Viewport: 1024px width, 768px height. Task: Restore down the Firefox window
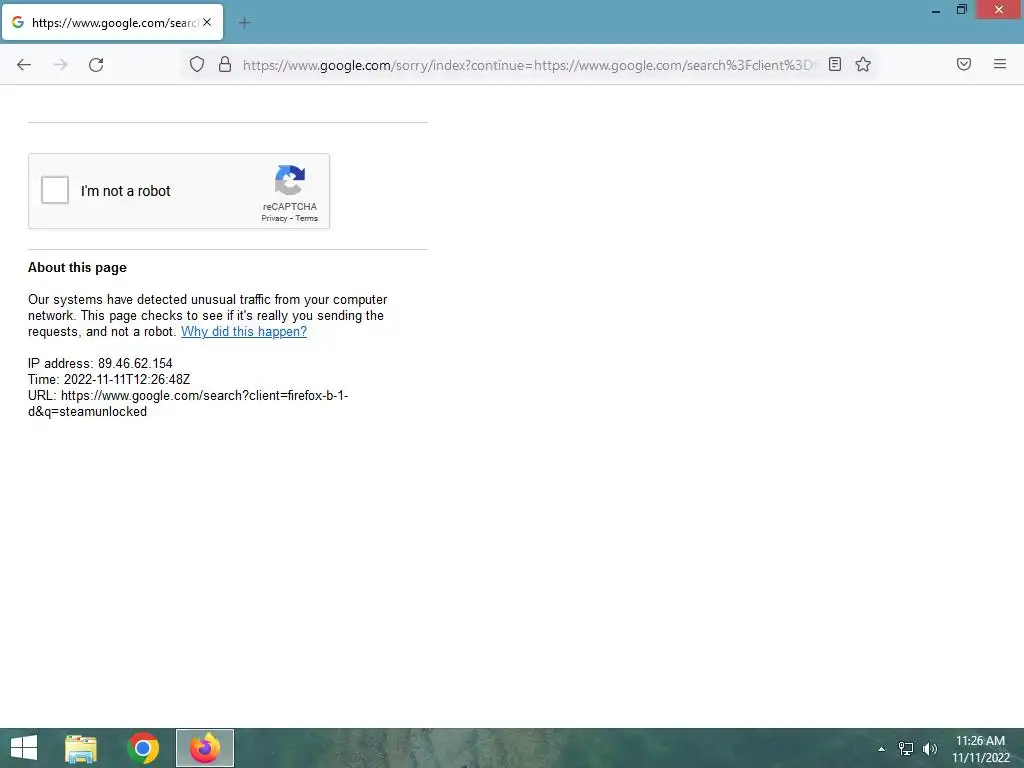point(961,10)
